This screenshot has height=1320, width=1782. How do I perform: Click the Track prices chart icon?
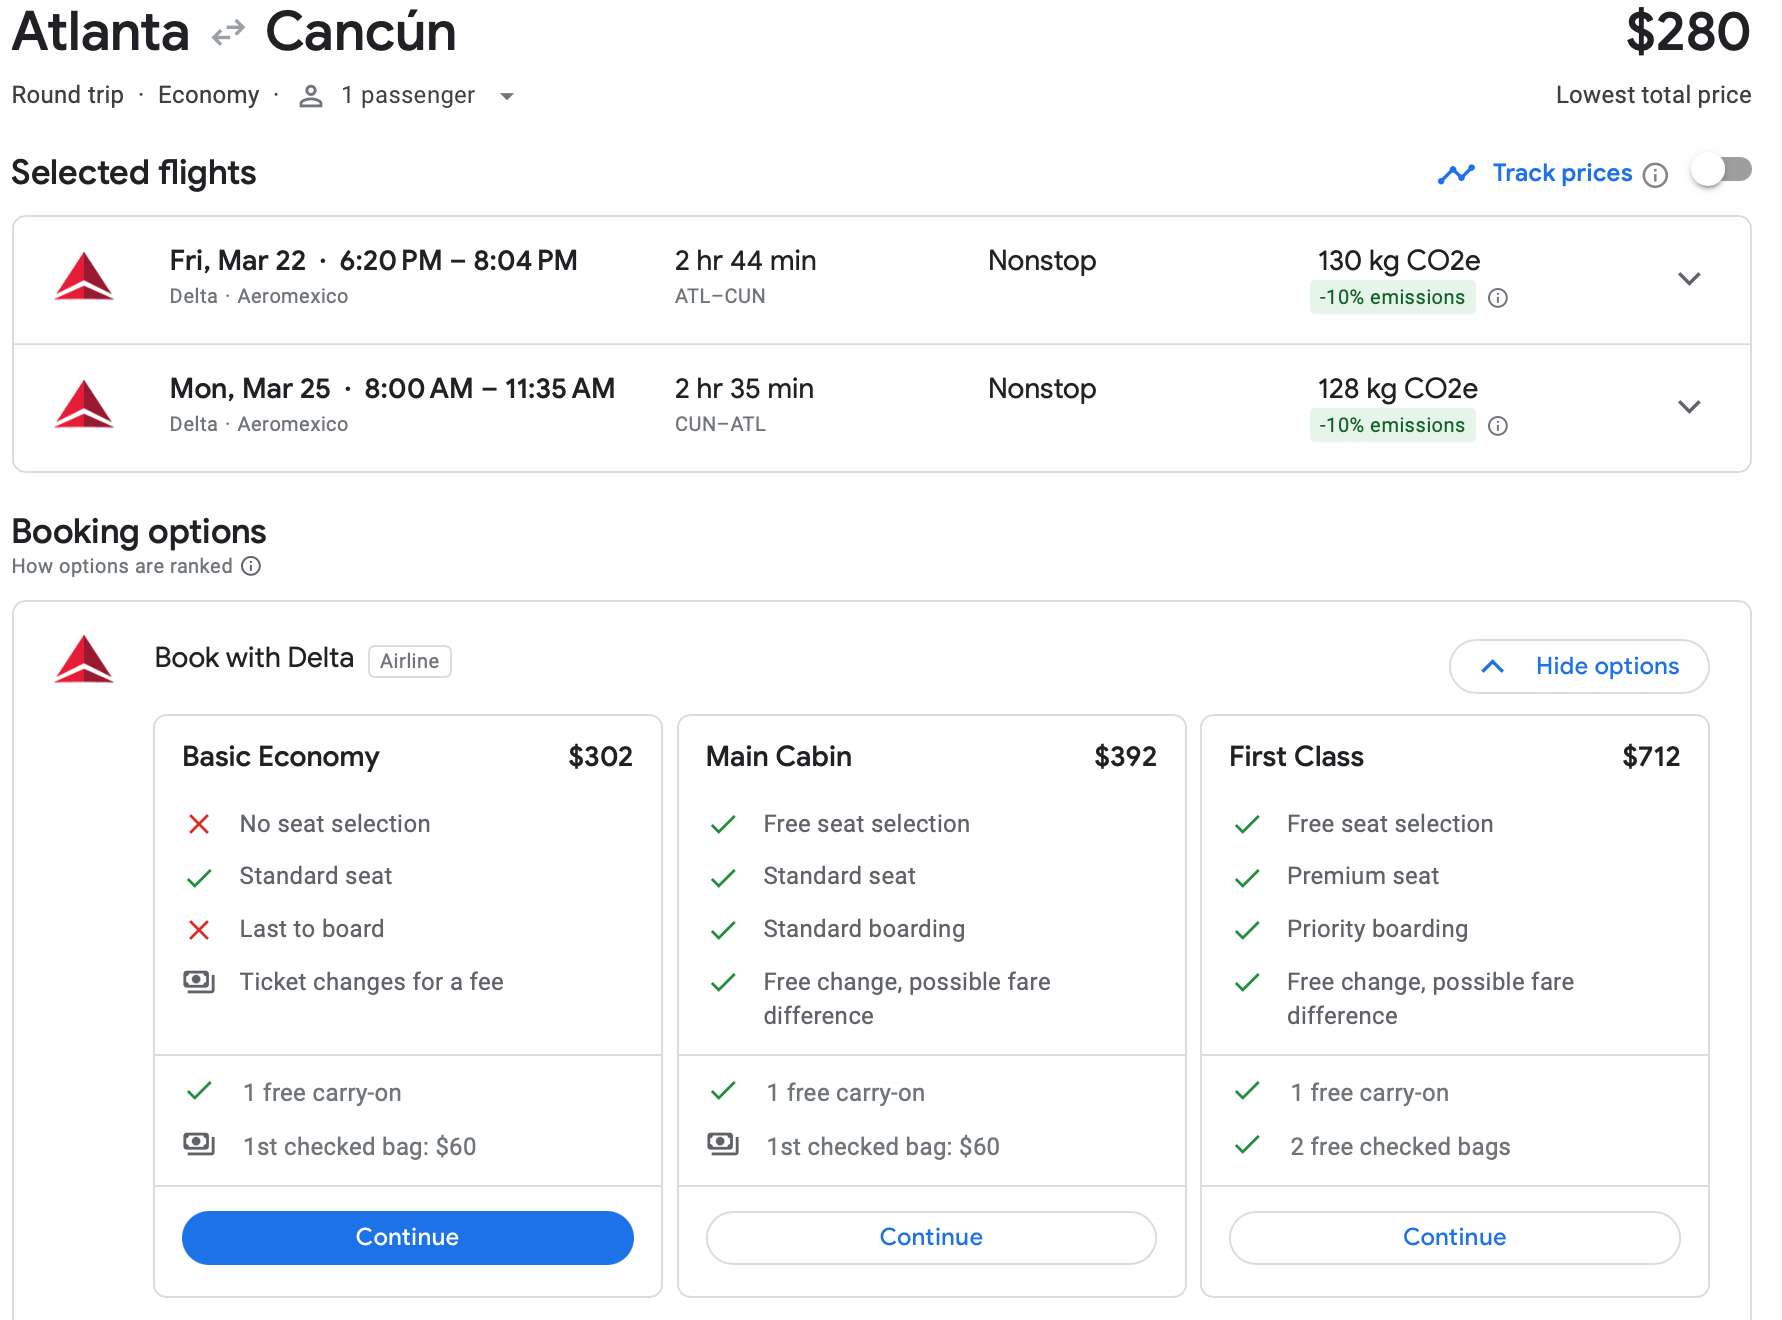point(1456,174)
